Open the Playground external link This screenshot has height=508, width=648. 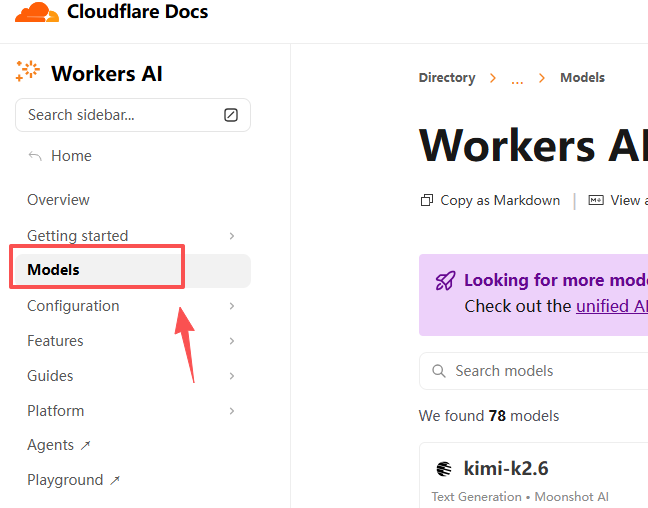74,480
